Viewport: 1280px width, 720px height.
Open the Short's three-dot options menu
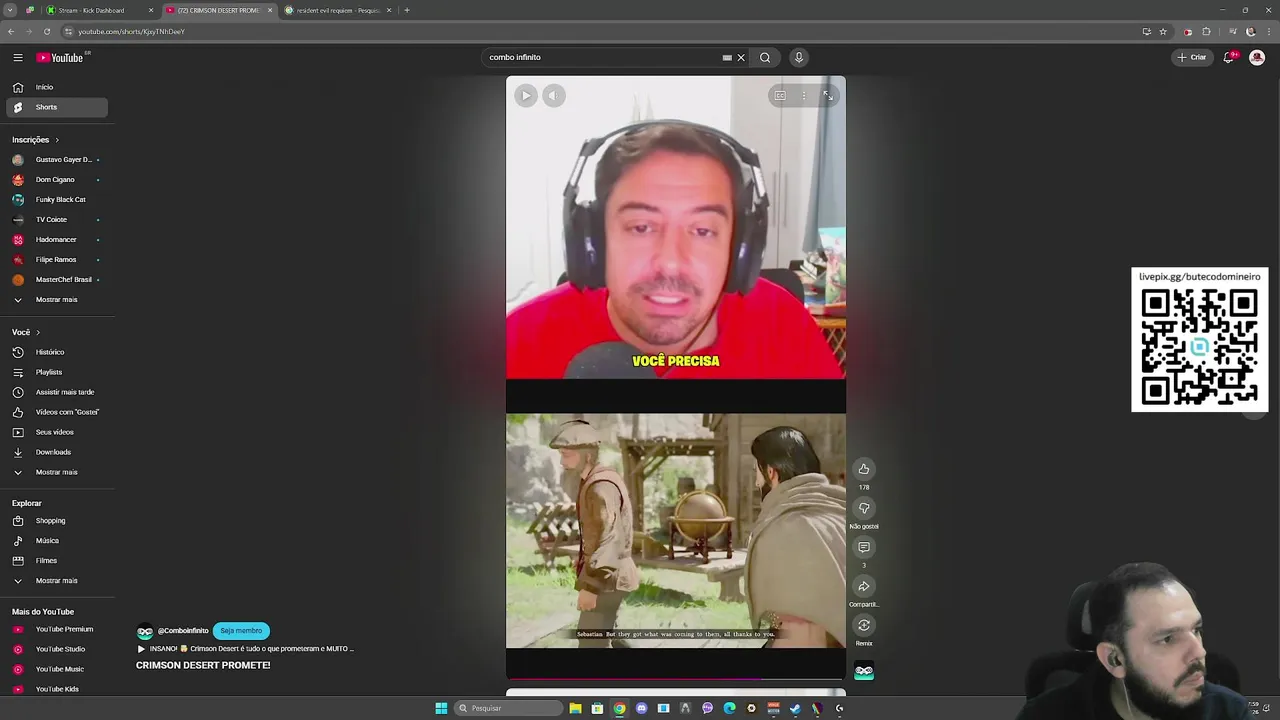[x=804, y=96]
